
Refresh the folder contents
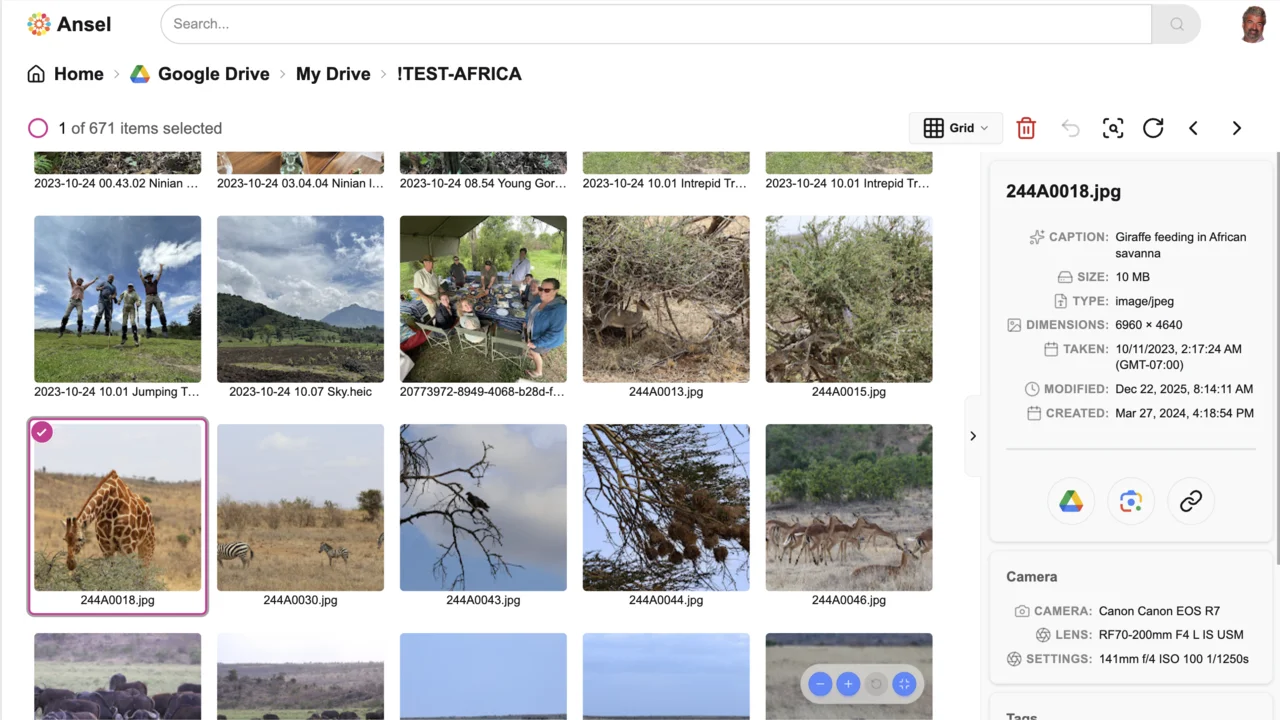1153,128
